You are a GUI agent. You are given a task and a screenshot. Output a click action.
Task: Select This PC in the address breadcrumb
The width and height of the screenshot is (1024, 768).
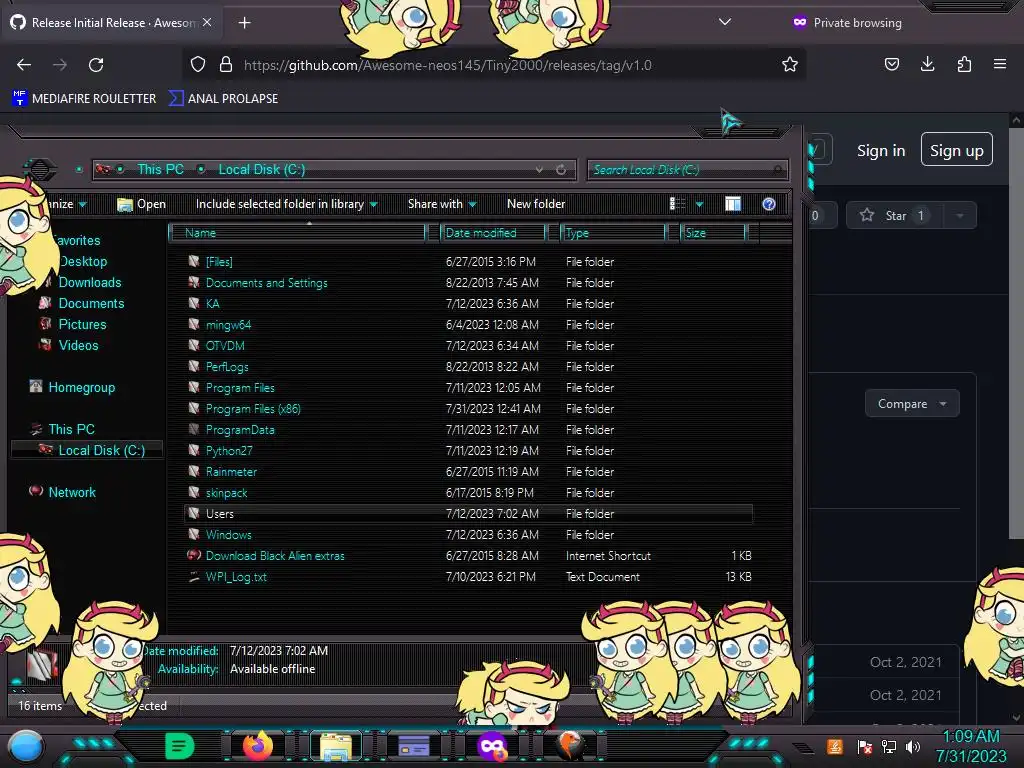160,170
